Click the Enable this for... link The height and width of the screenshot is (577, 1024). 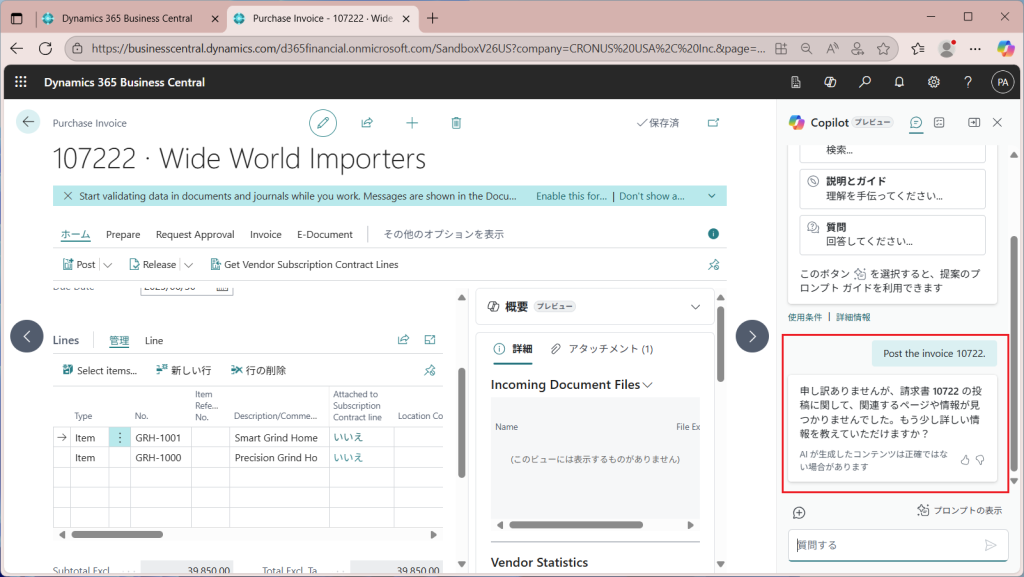point(571,196)
